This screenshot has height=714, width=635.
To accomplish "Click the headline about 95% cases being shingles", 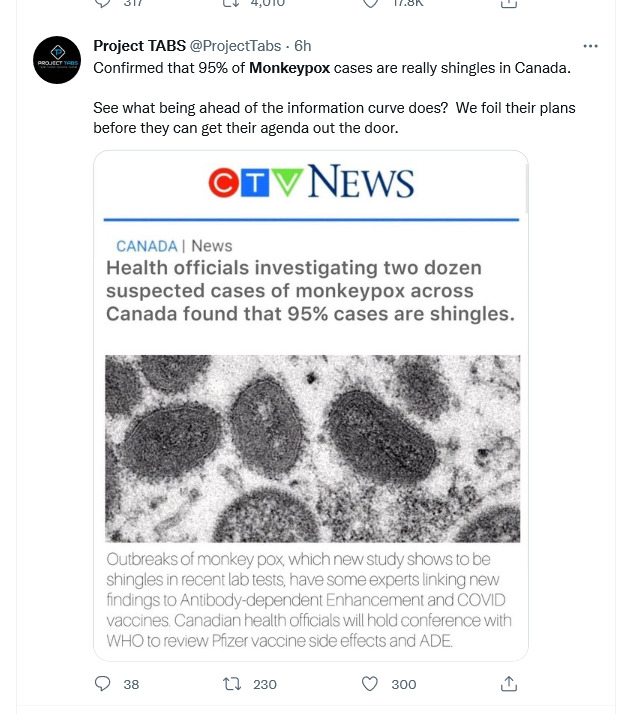I will [310, 291].
